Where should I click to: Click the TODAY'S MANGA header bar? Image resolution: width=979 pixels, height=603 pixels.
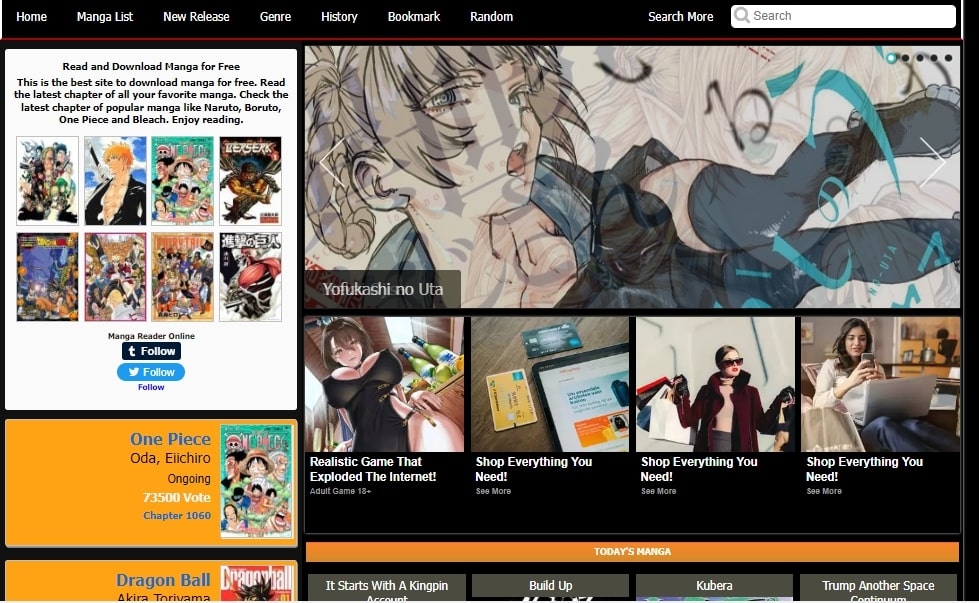[632, 552]
